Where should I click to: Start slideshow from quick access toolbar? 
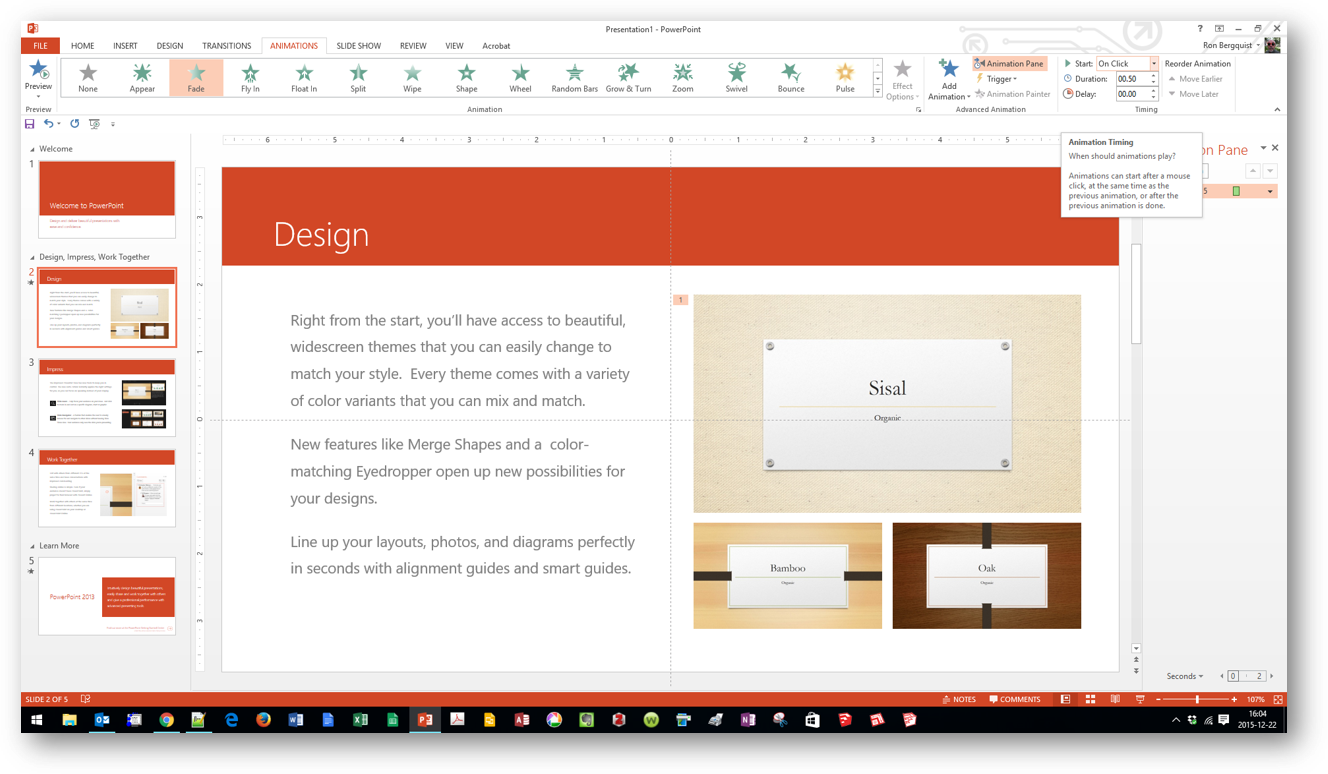click(x=94, y=124)
